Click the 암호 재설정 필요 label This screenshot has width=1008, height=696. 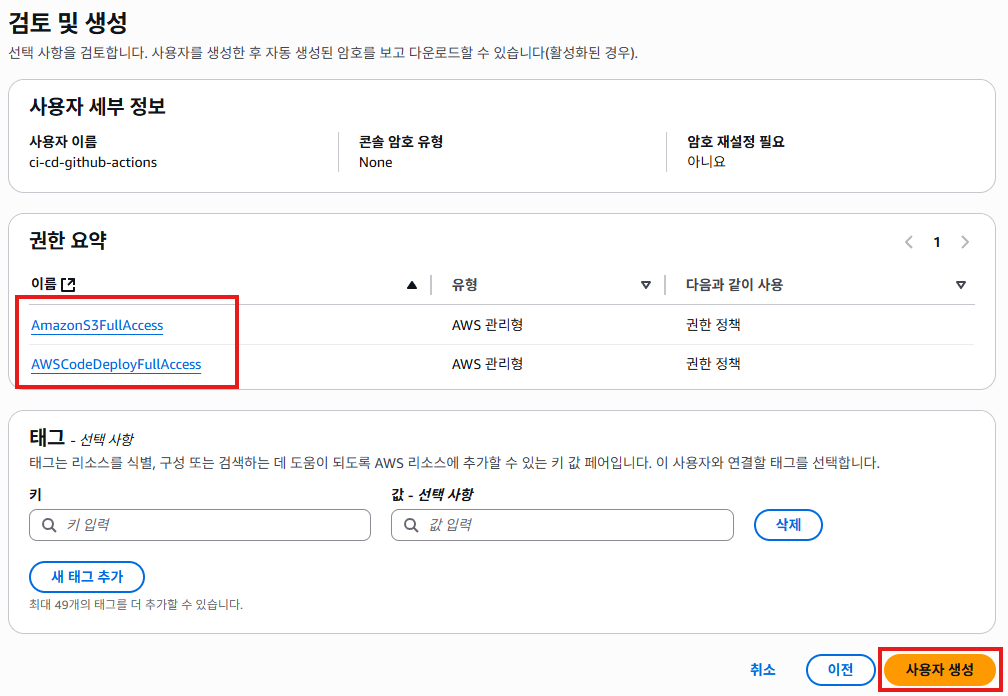[735, 141]
